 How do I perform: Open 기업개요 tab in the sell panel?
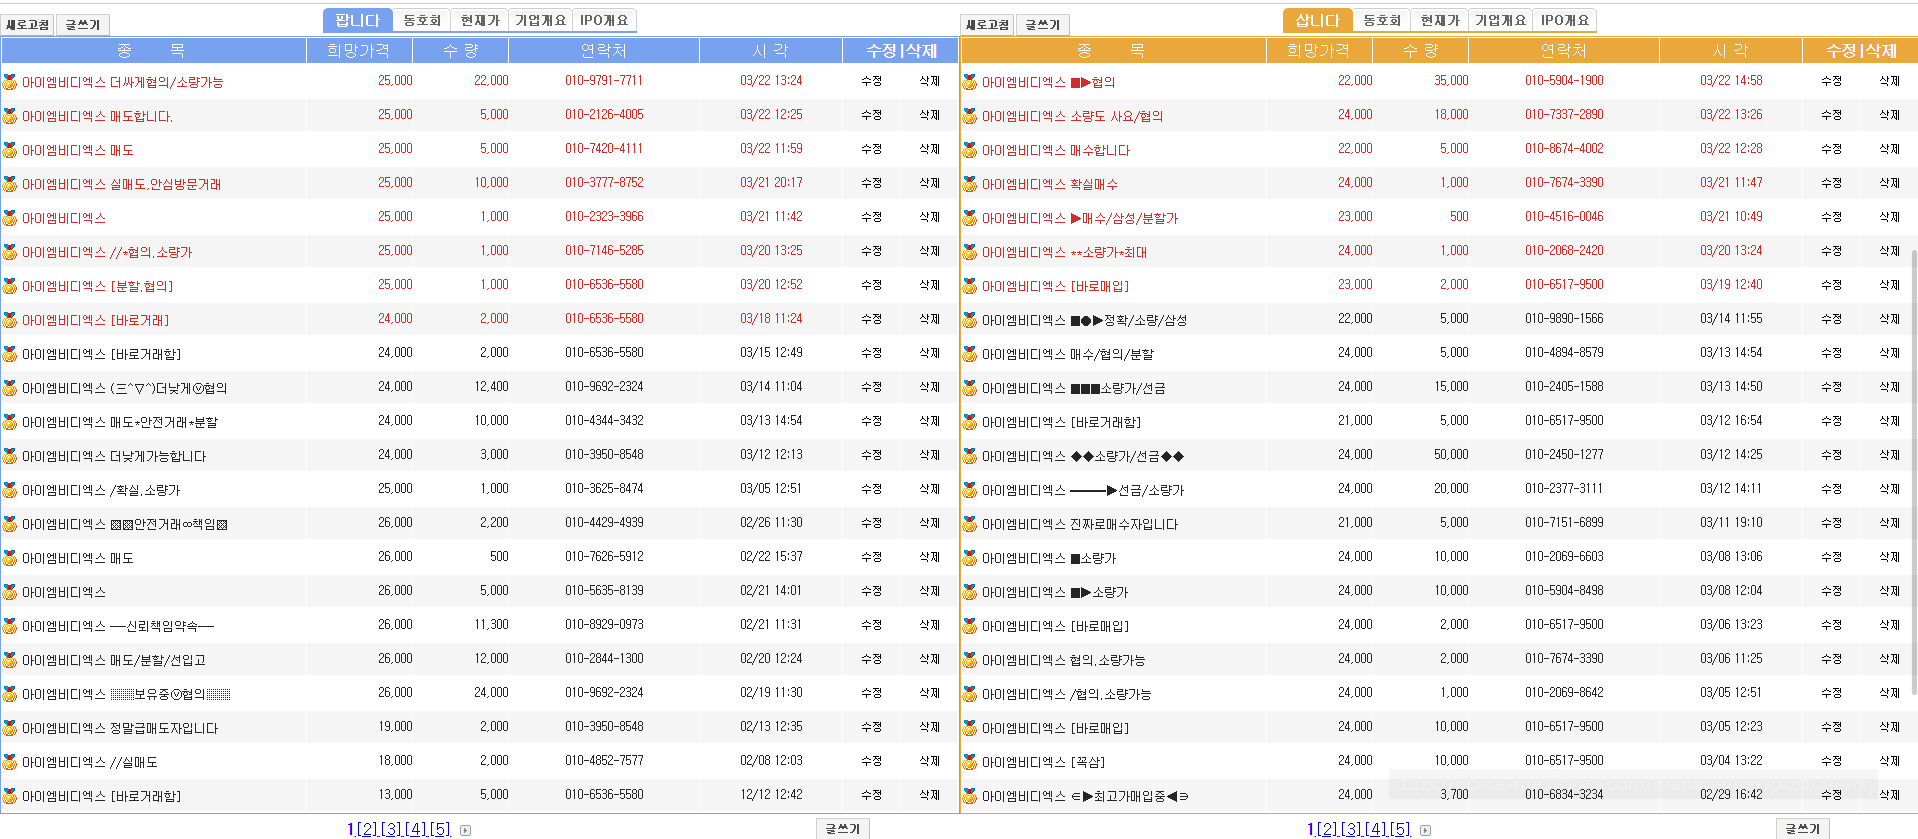pyautogui.click(x=541, y=20)
